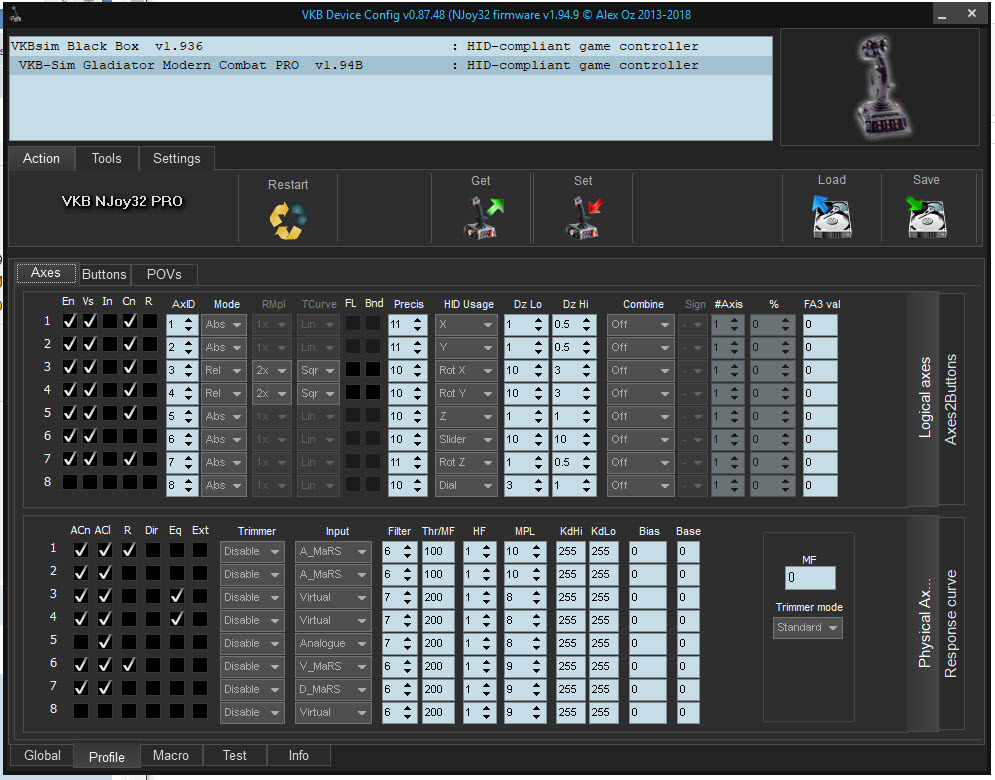Click the Save disk icon

click(x=926, y=217)
